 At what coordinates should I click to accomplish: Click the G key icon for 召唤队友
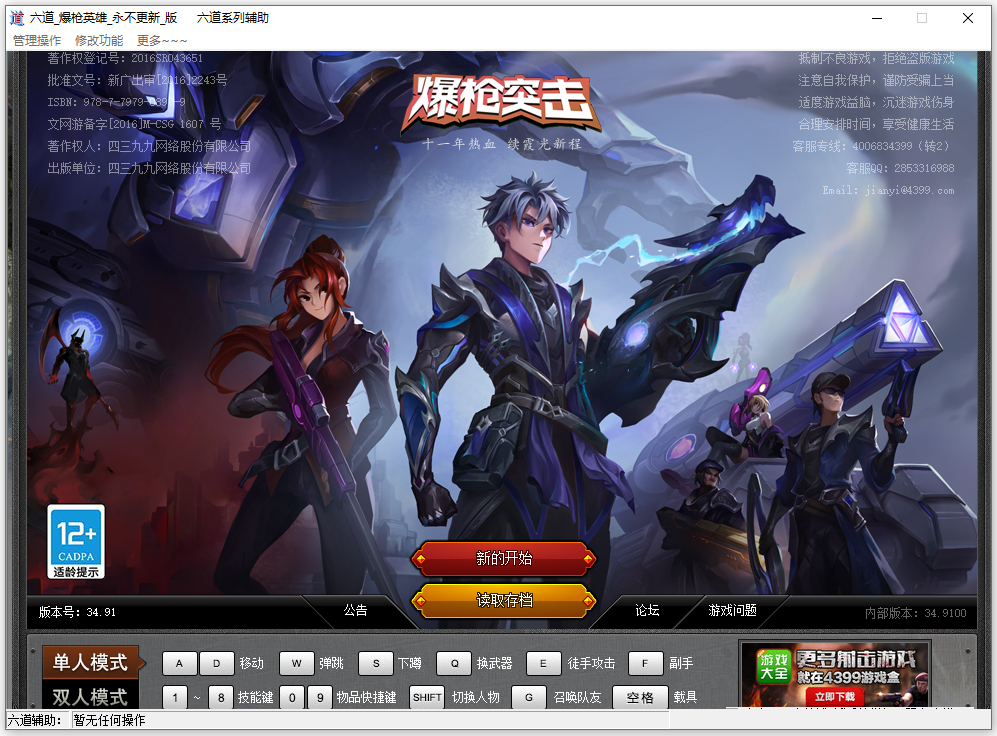528,697
